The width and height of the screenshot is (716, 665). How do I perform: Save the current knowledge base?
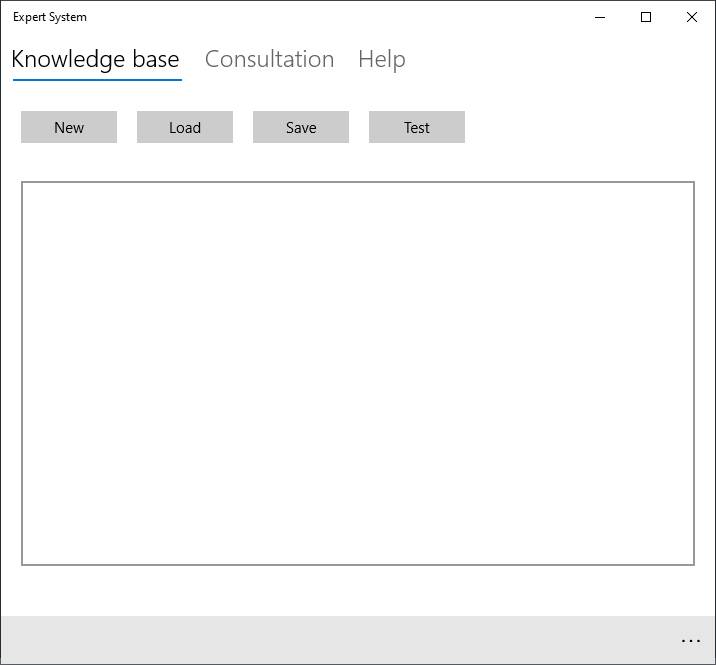point(301,127)
